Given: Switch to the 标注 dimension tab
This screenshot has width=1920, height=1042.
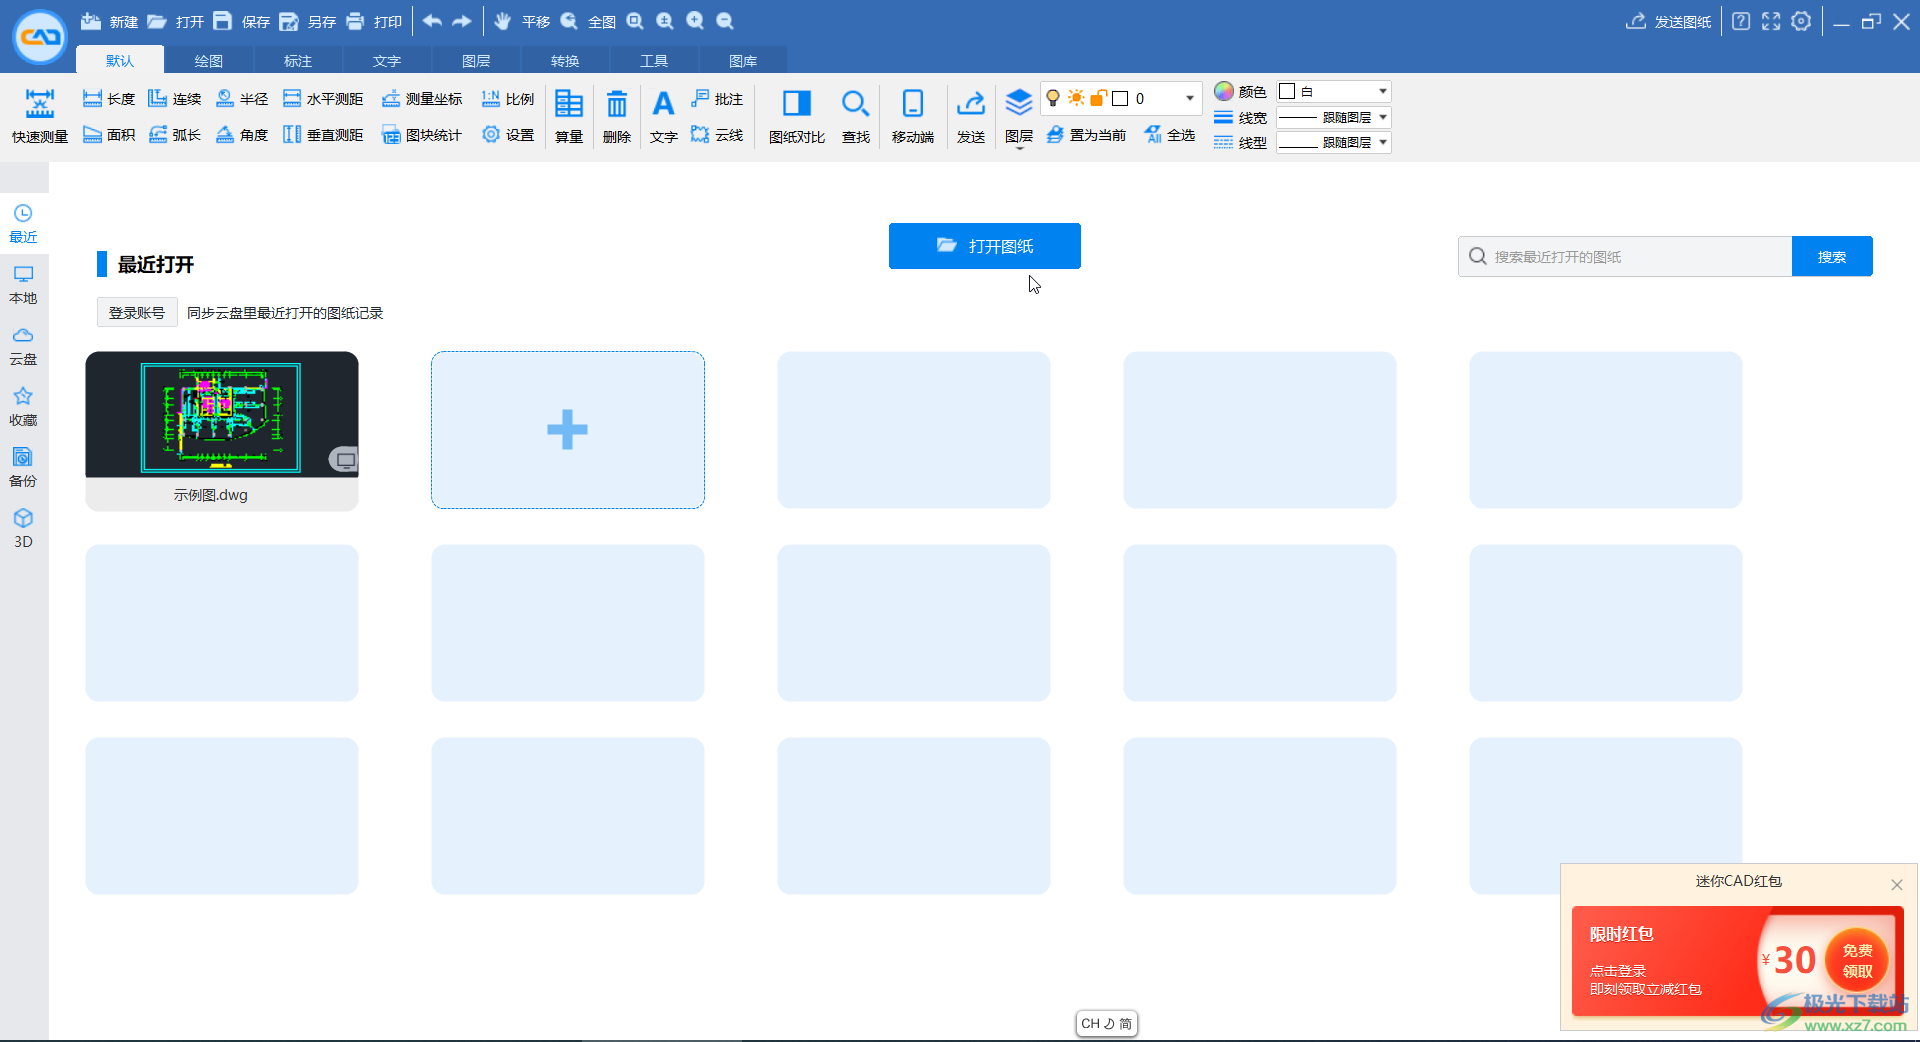Looking at the screenshot, I should [298, 61].
